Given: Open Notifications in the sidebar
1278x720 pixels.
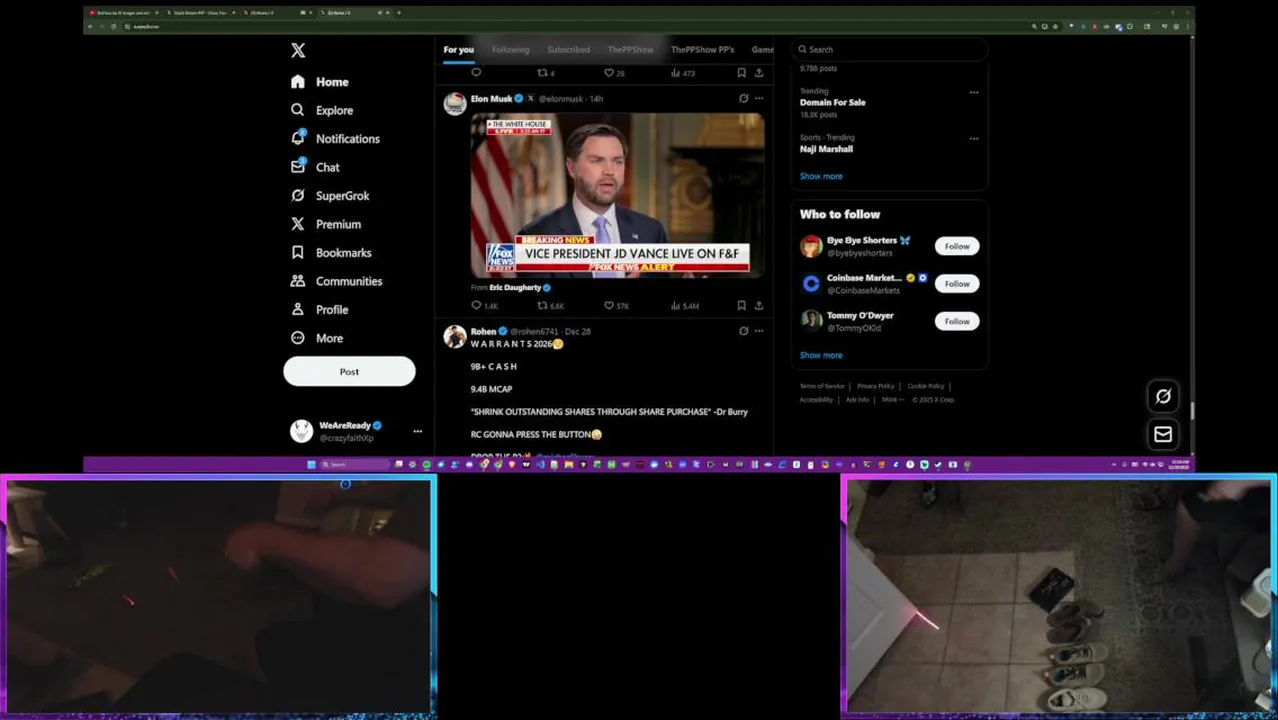Looking at the screenshot, I should 335,139.
